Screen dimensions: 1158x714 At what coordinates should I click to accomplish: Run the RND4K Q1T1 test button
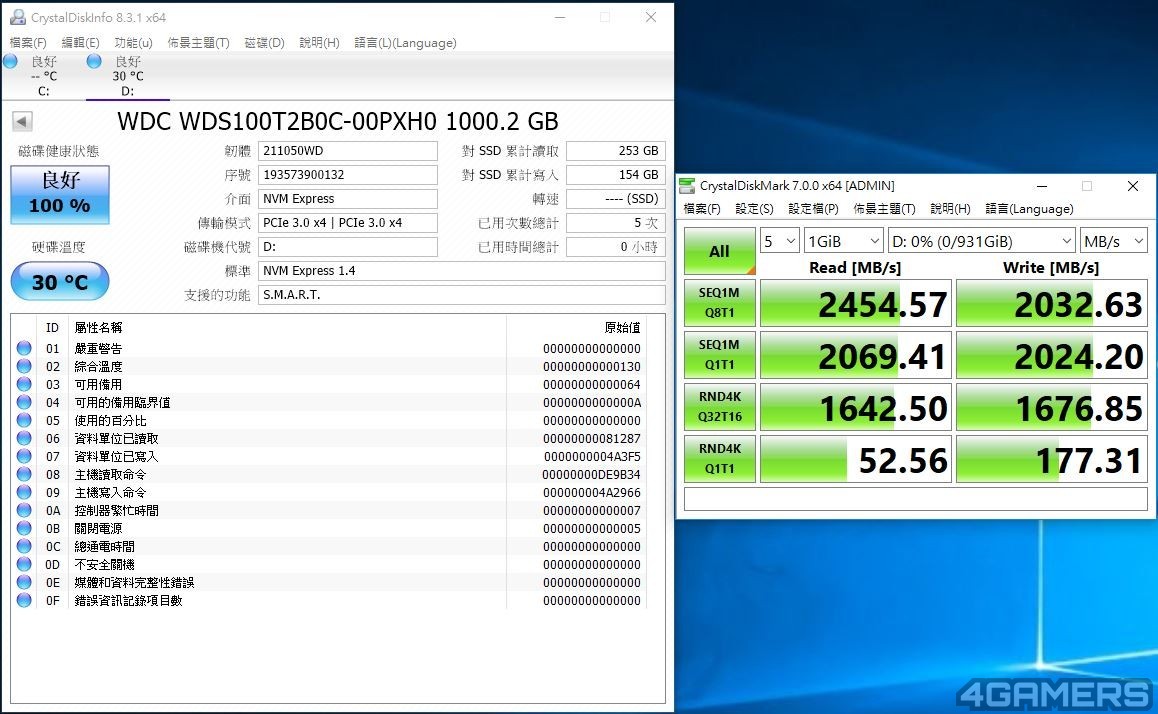(x=719, y=459)
